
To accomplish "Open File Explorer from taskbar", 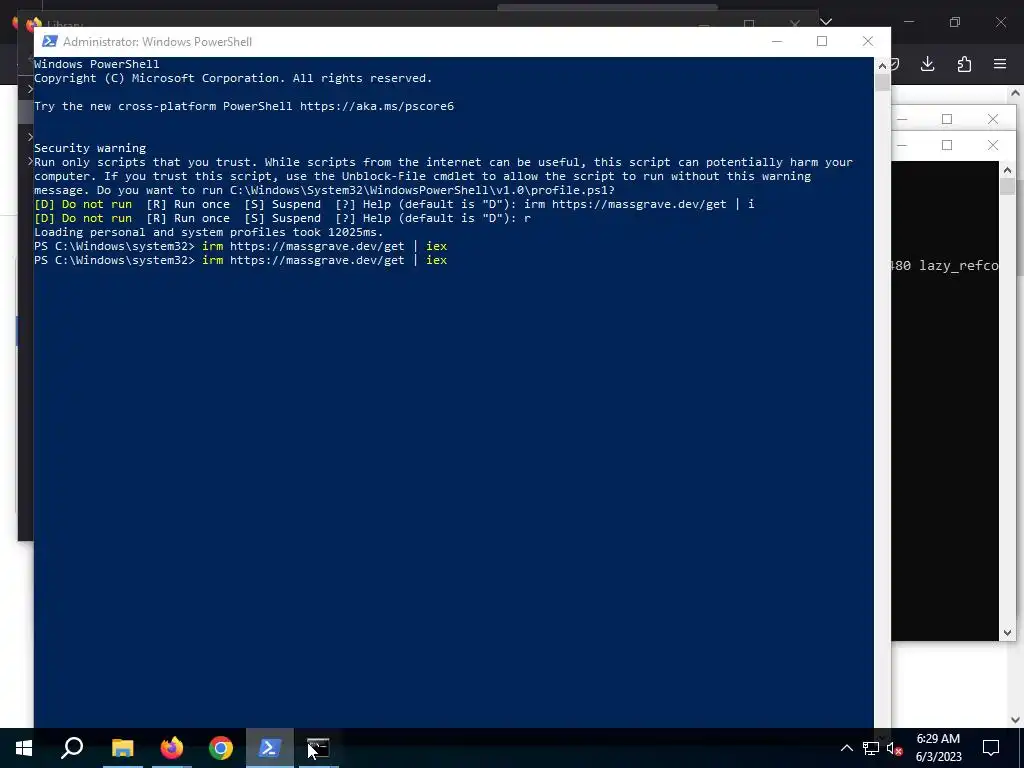I will (122, 748).
